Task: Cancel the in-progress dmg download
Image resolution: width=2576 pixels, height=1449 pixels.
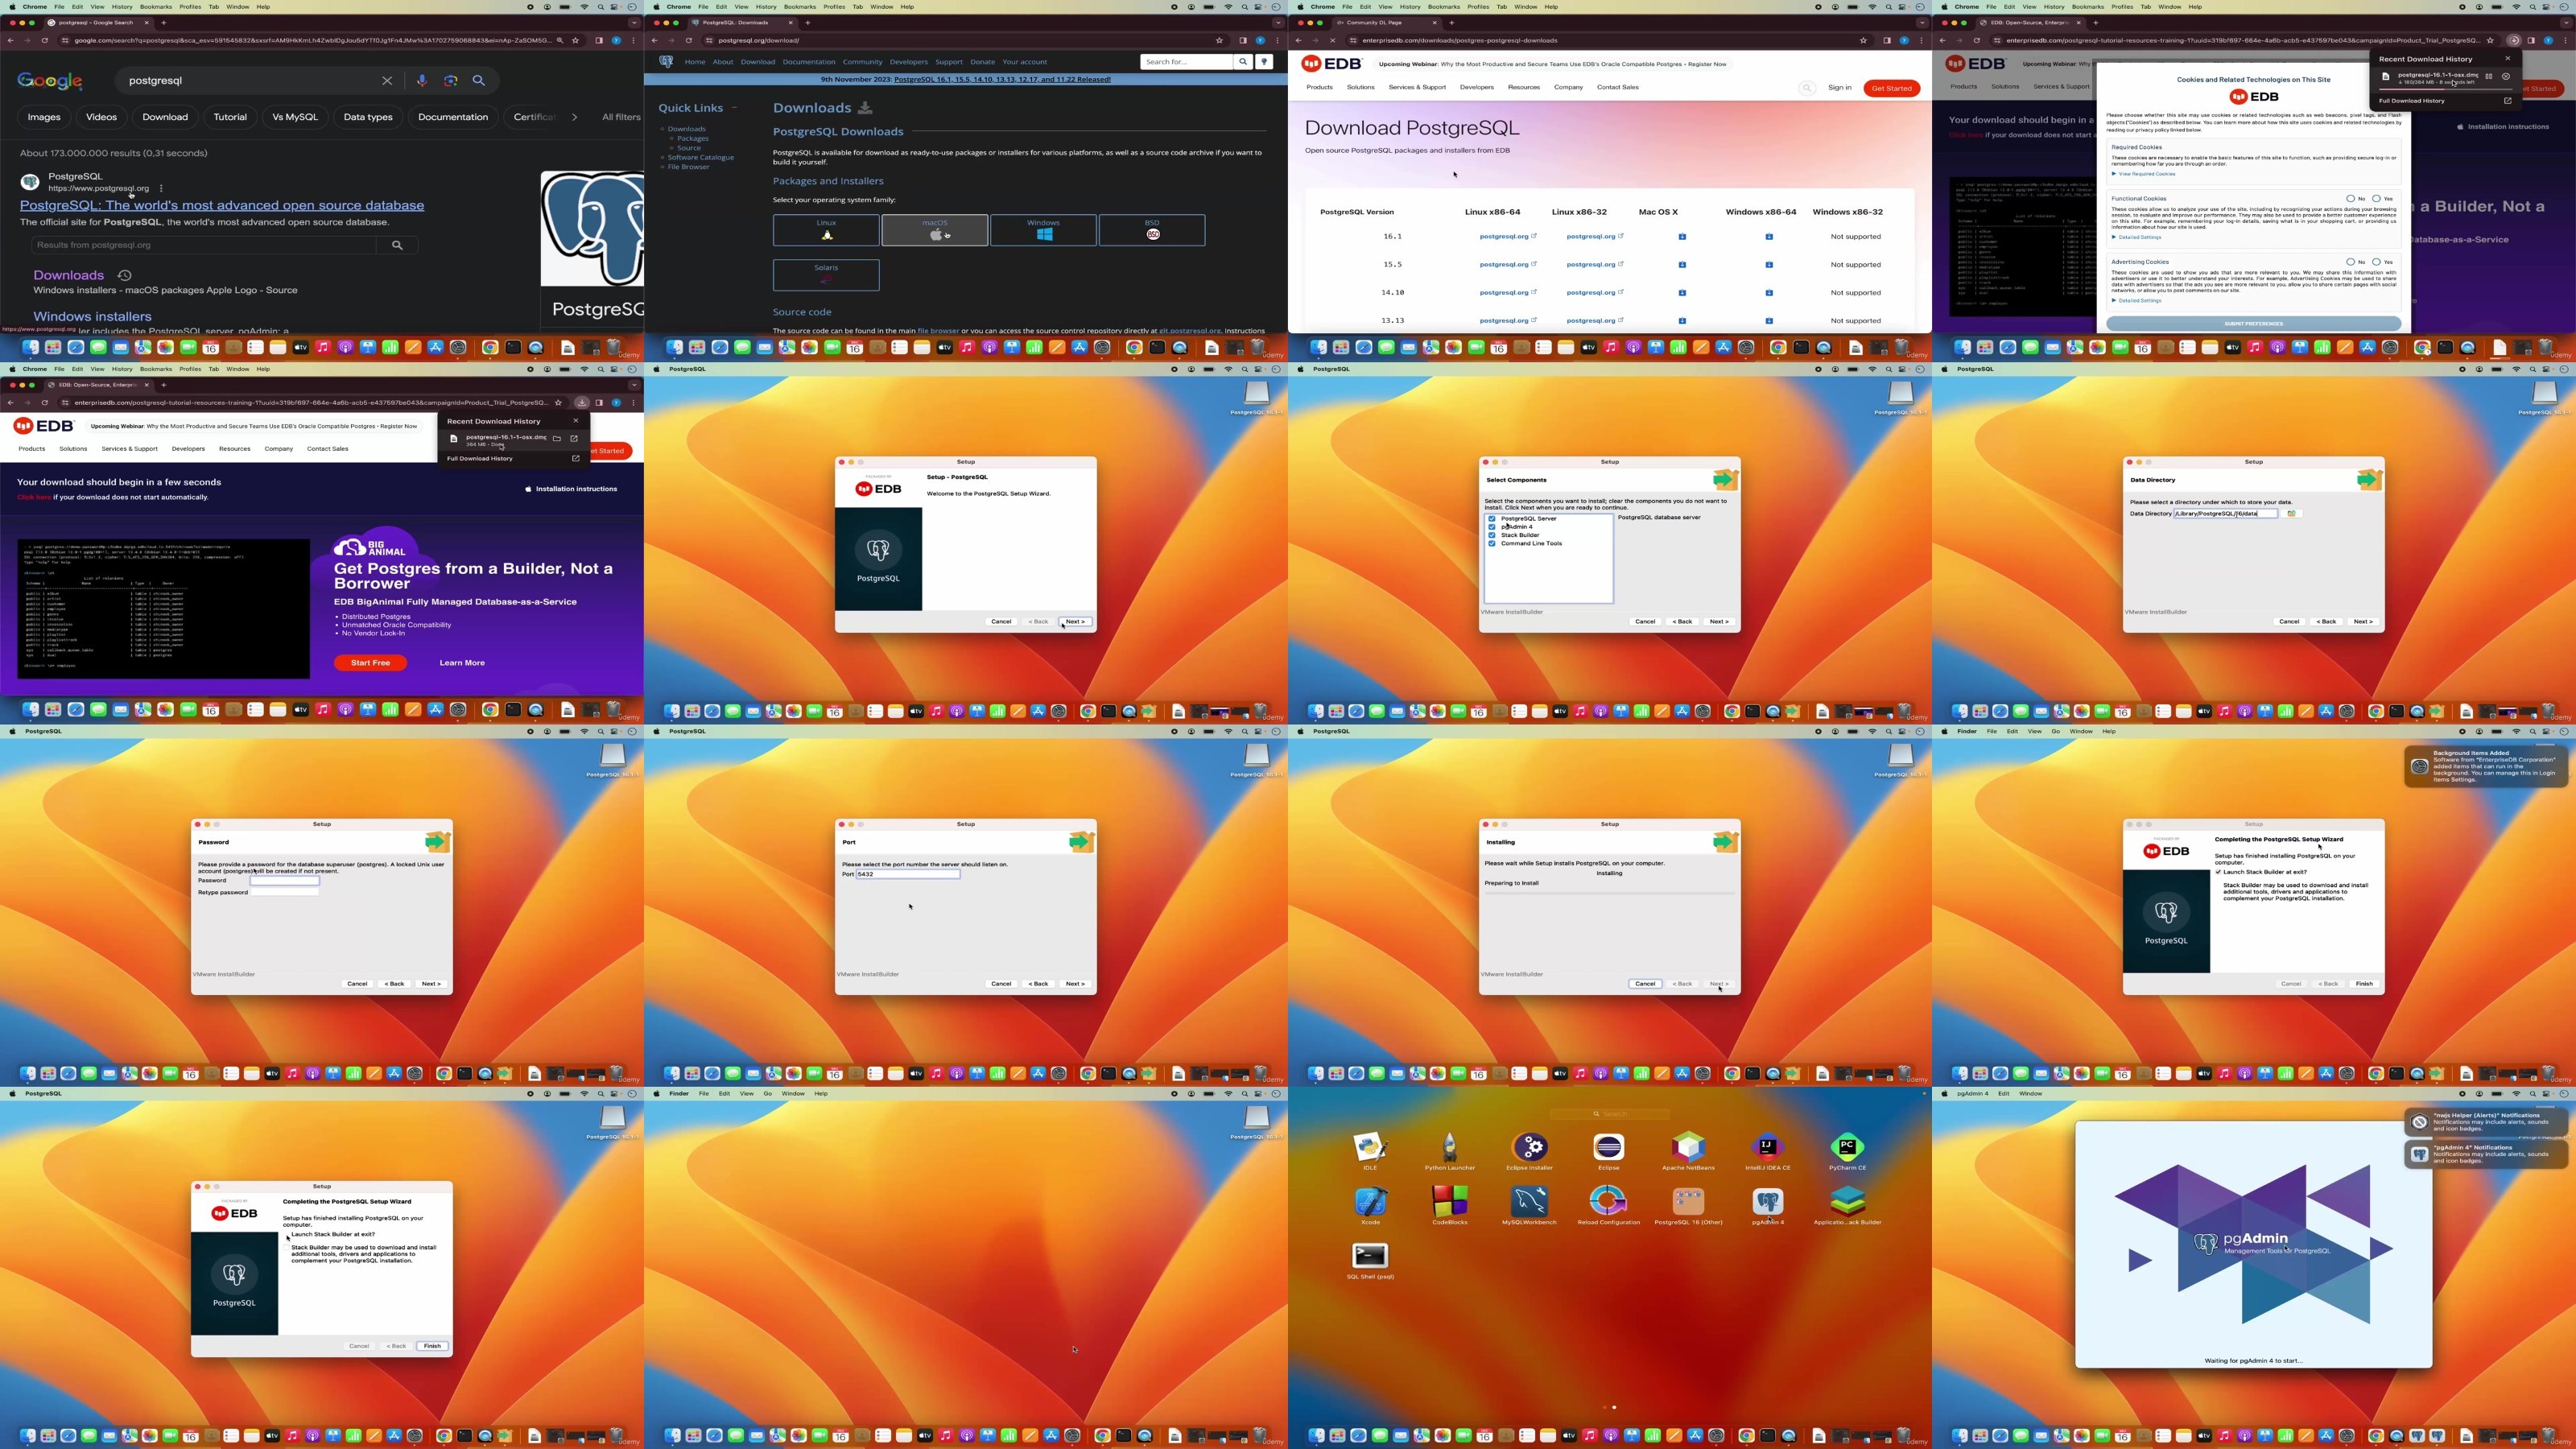Action: (x=2506, y=76)
